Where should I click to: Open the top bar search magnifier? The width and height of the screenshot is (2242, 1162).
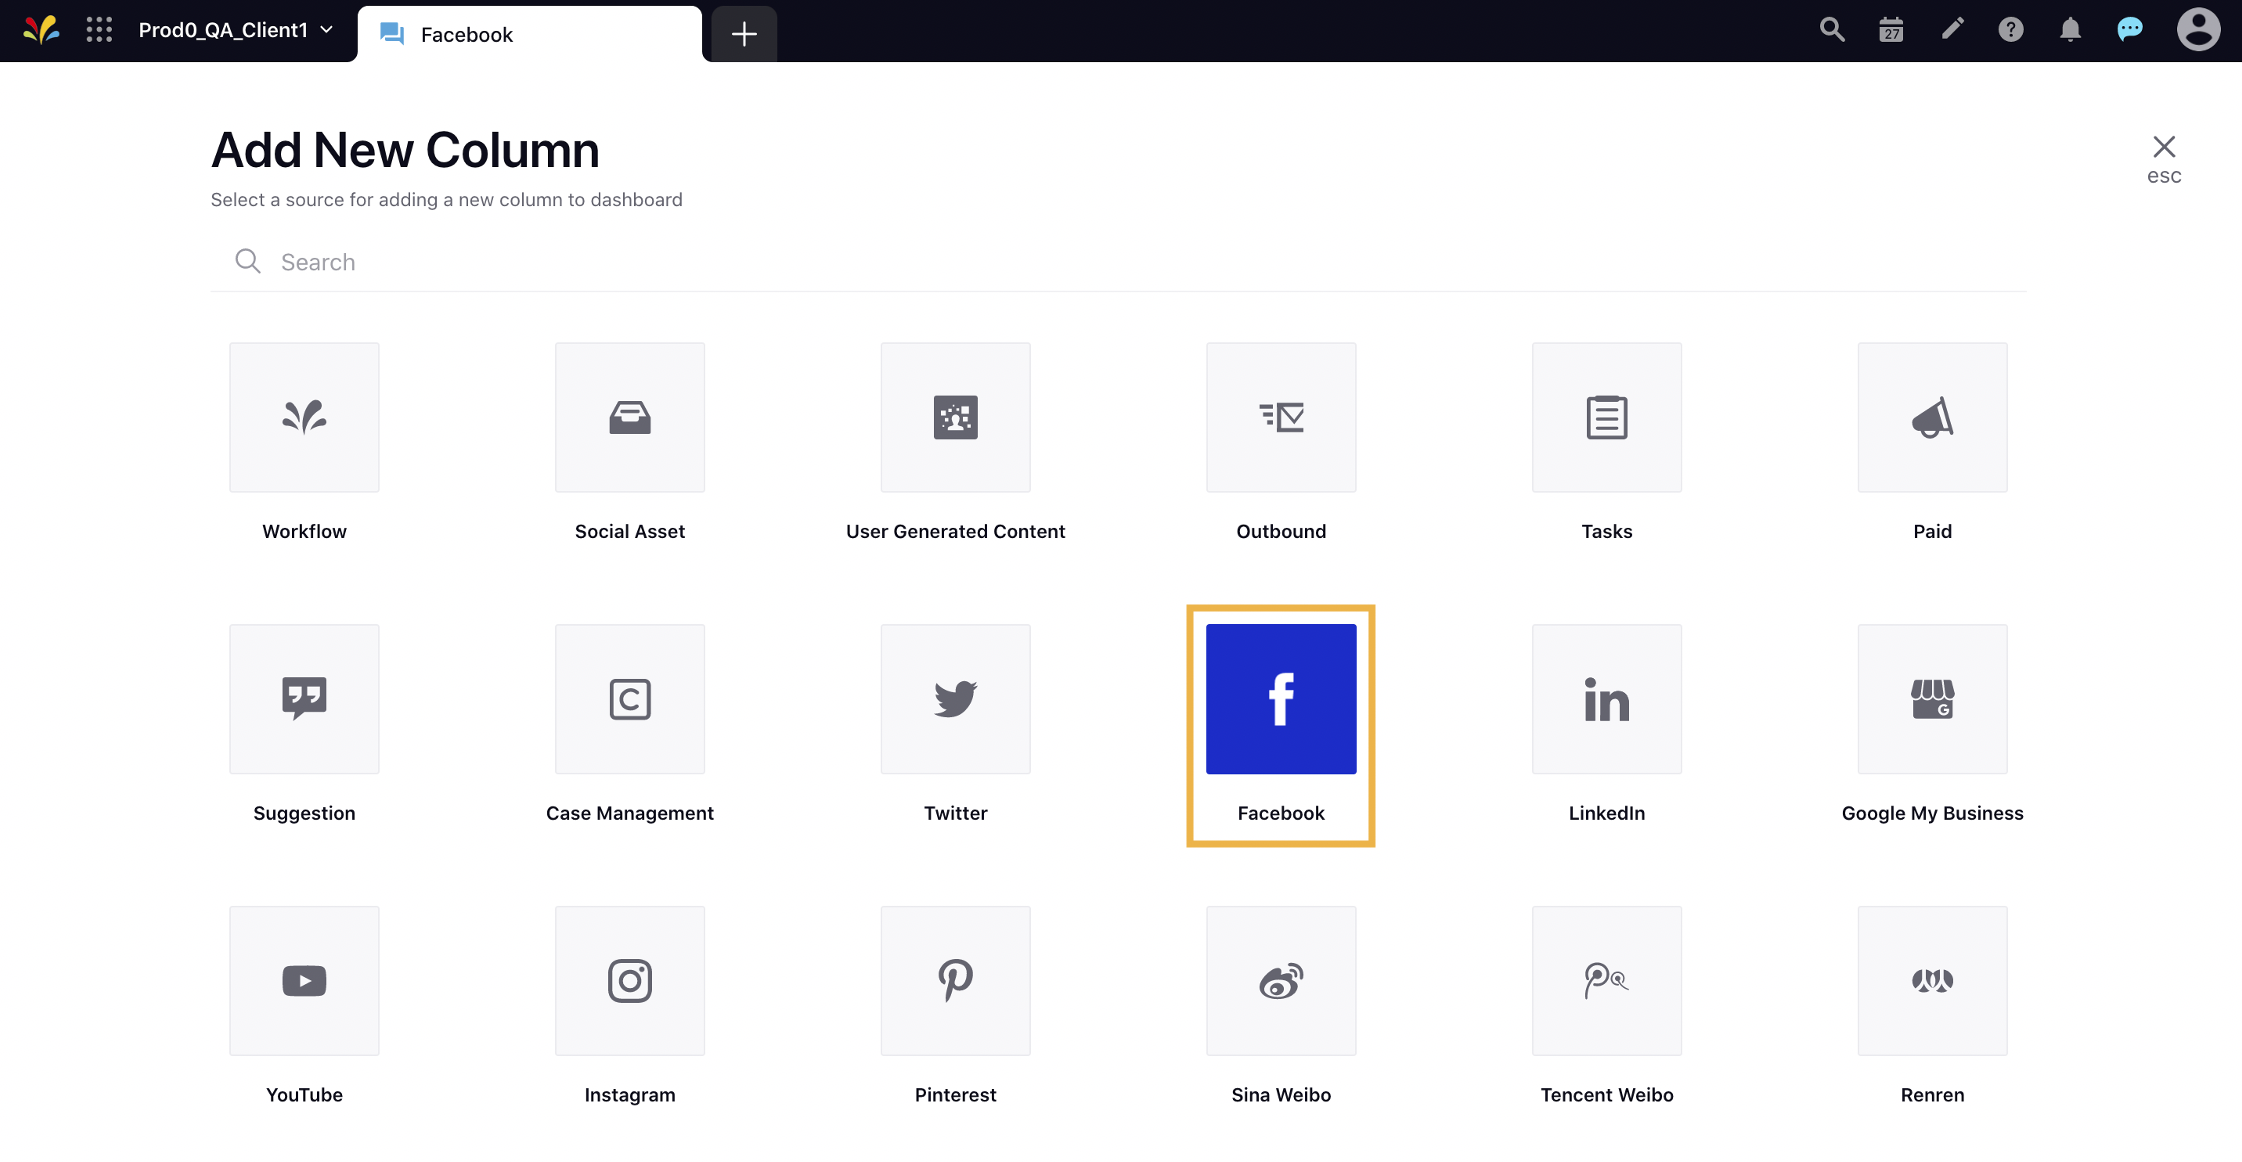coord(1832,30)
